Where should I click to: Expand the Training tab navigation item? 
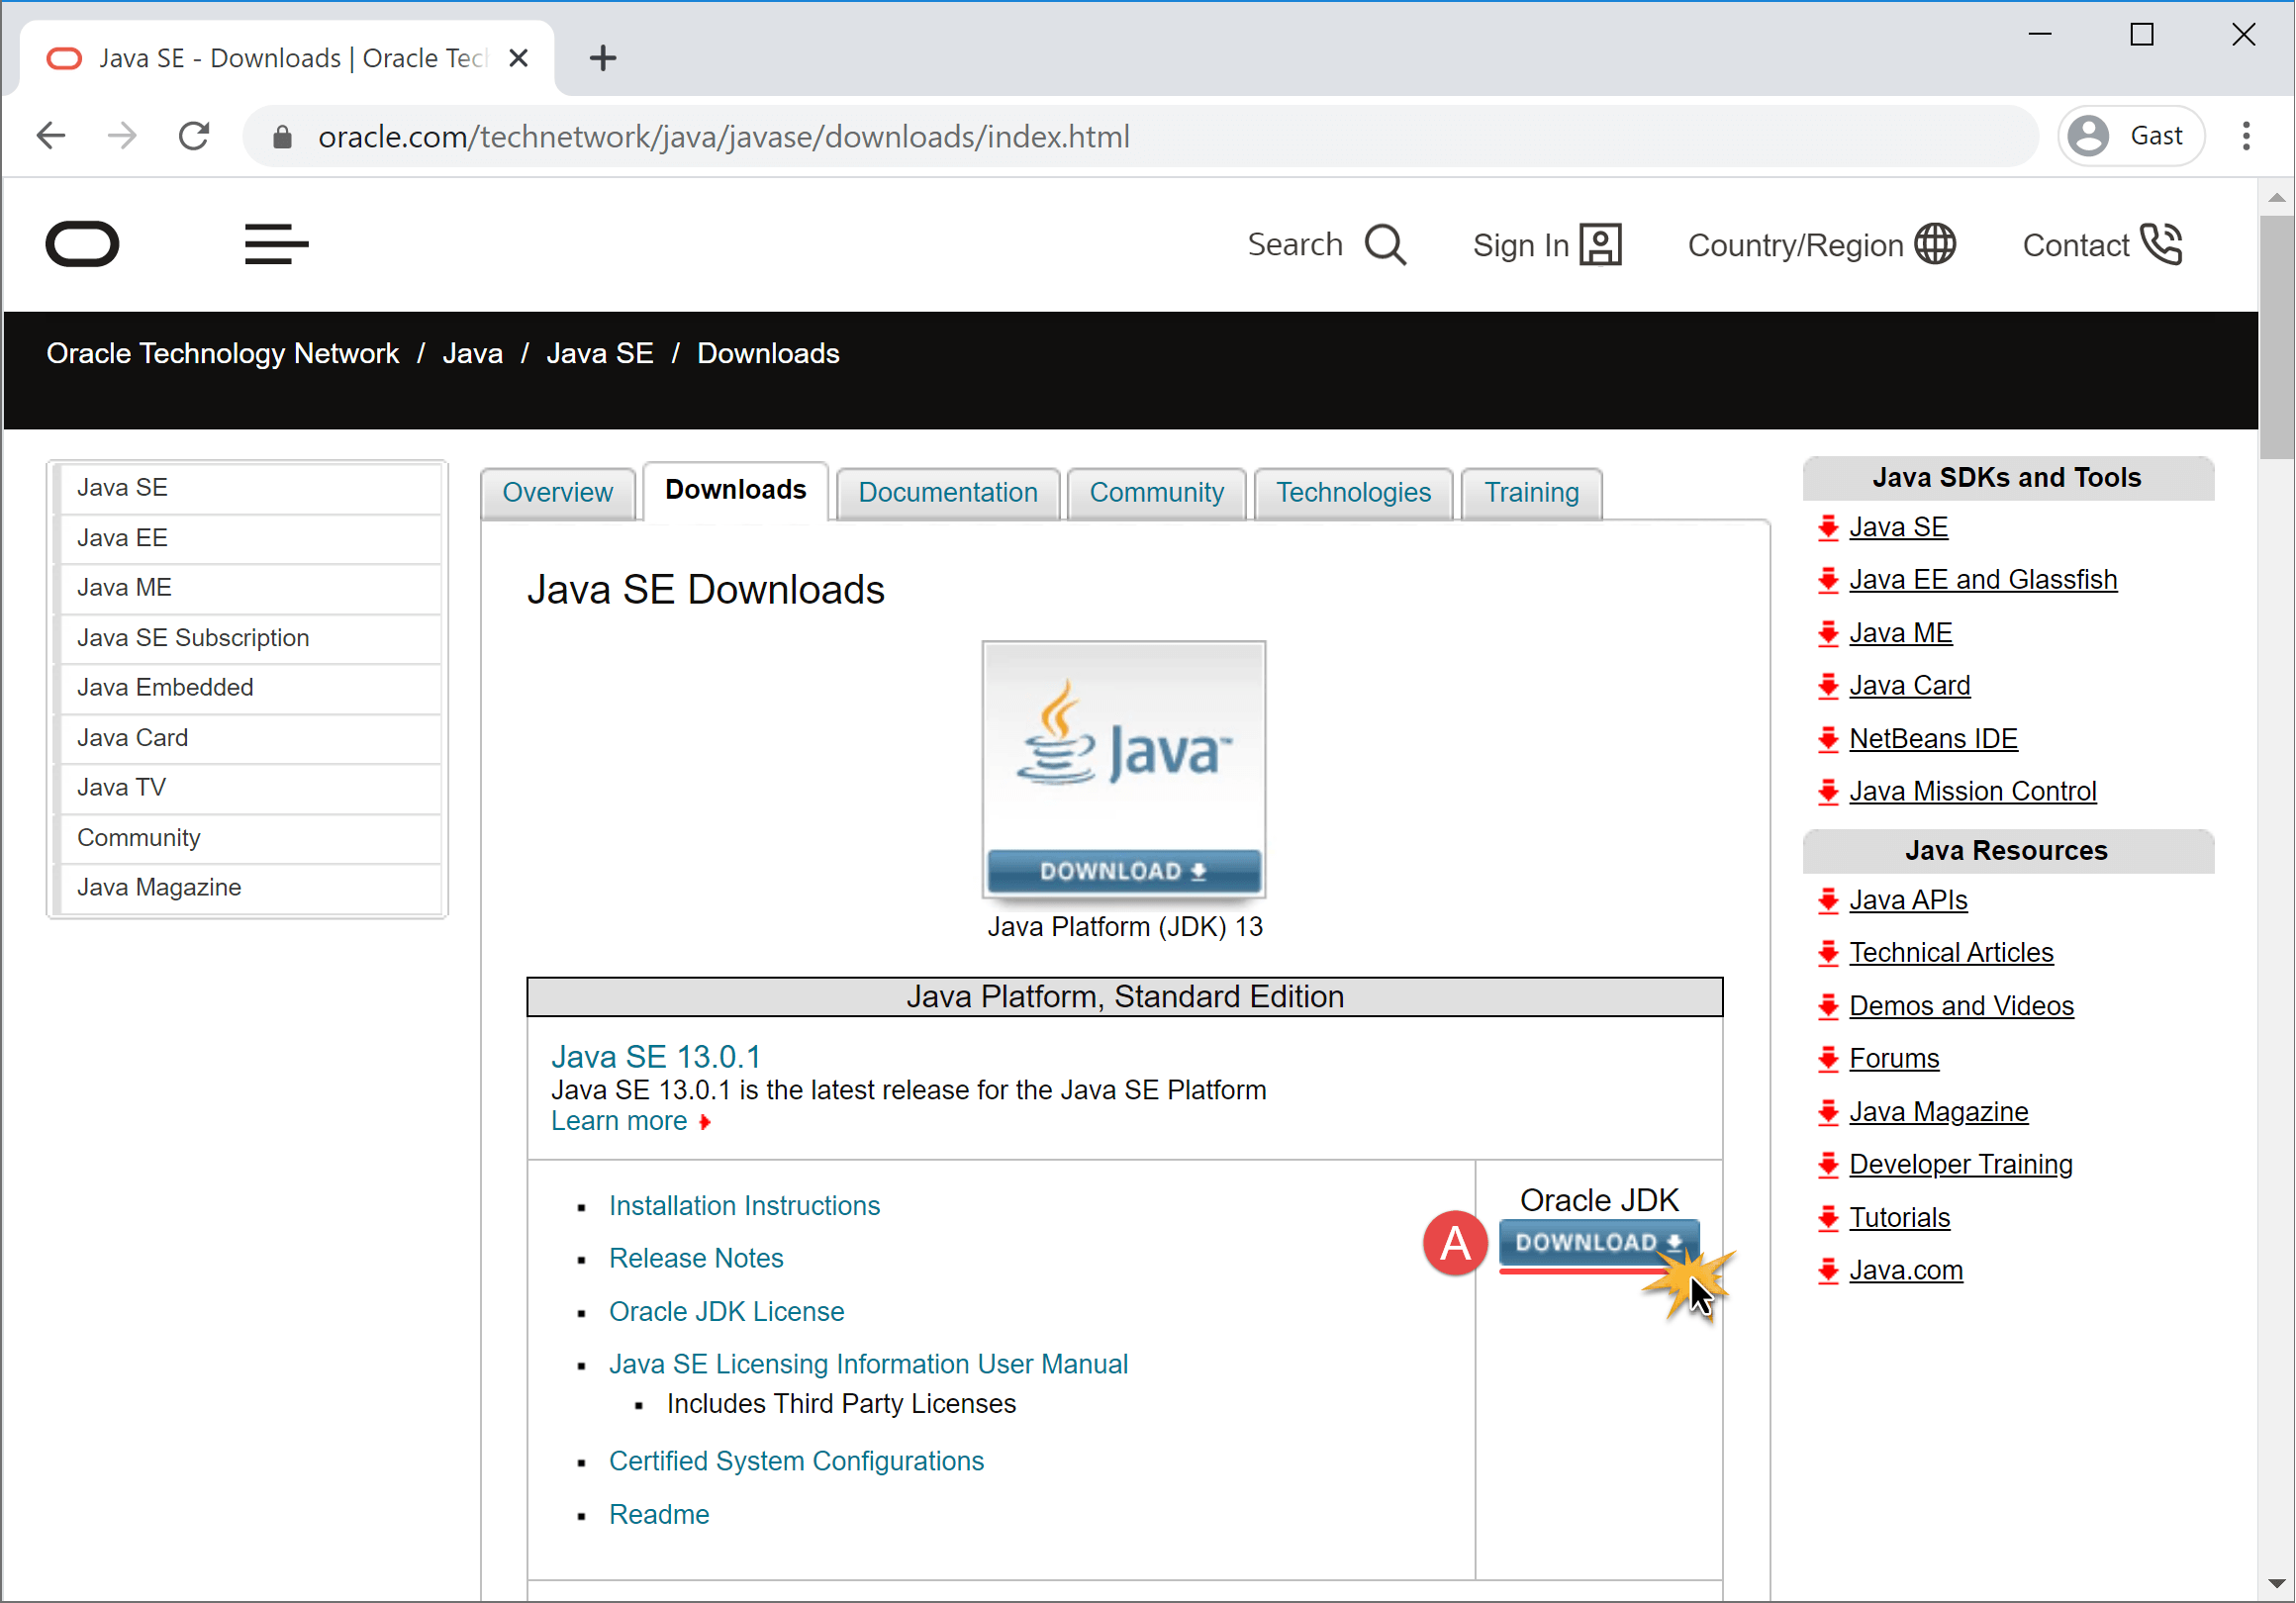[x=1532, y=492]
